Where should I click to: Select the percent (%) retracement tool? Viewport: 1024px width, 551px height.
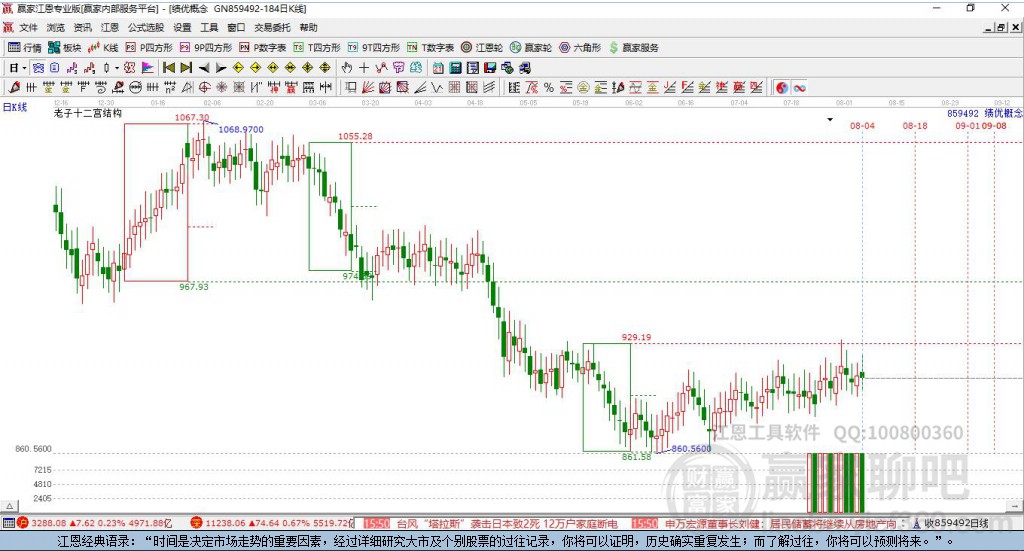pyautogui.click(x=549, y=87)
